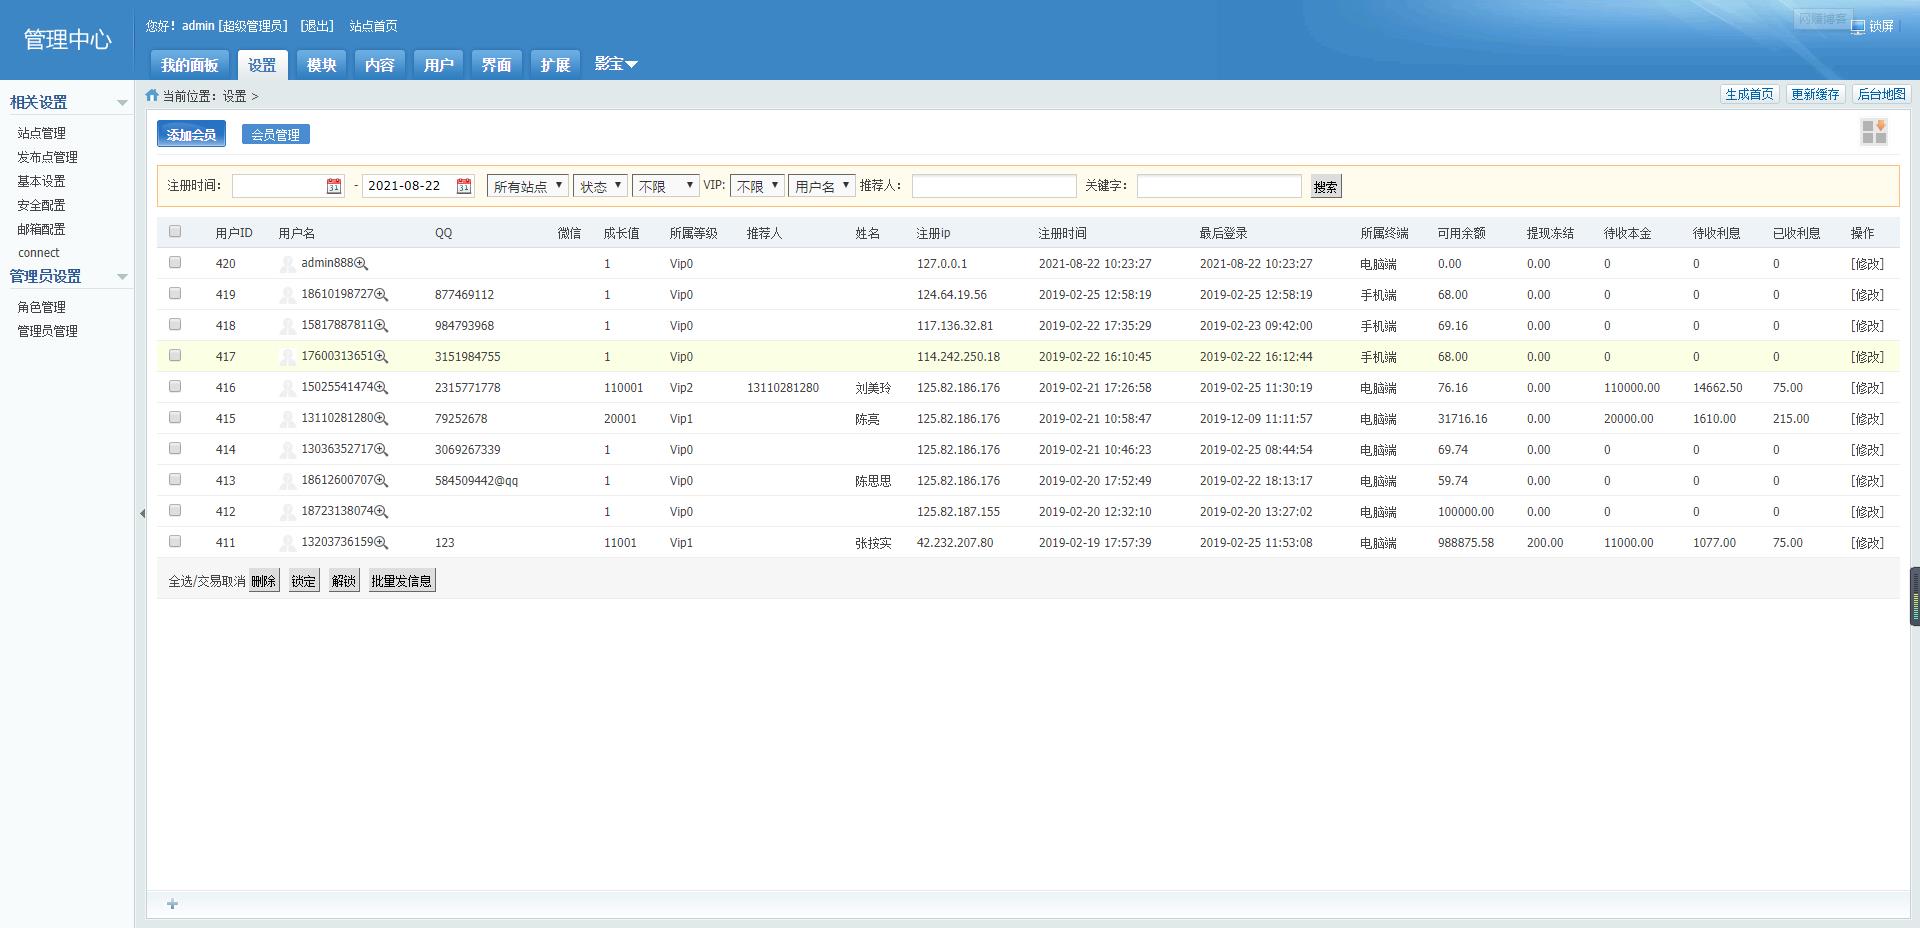Click magnifier icon next to 13203736159
1920x928 pixels.
382,543
